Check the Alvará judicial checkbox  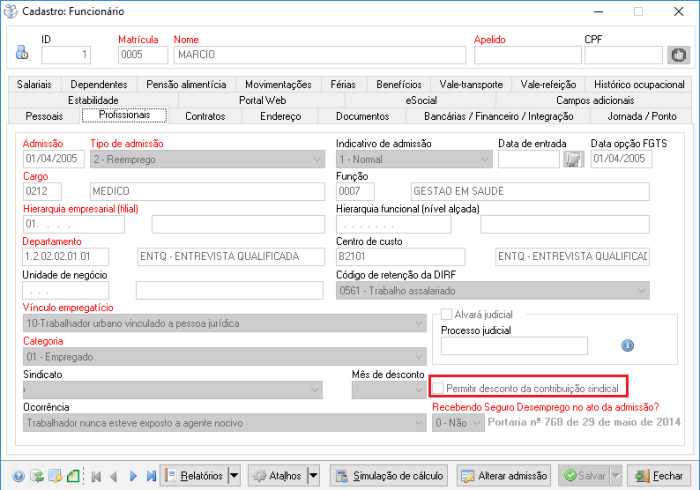pos(448,314)
